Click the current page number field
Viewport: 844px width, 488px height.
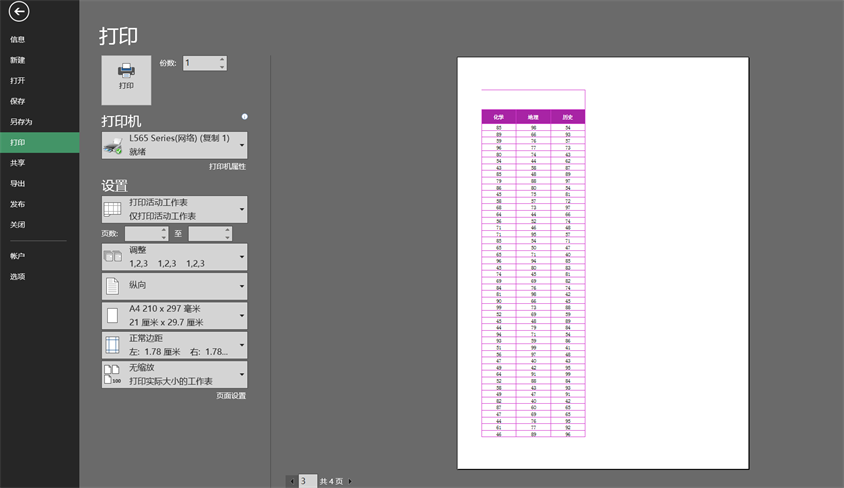click(307, 481)
